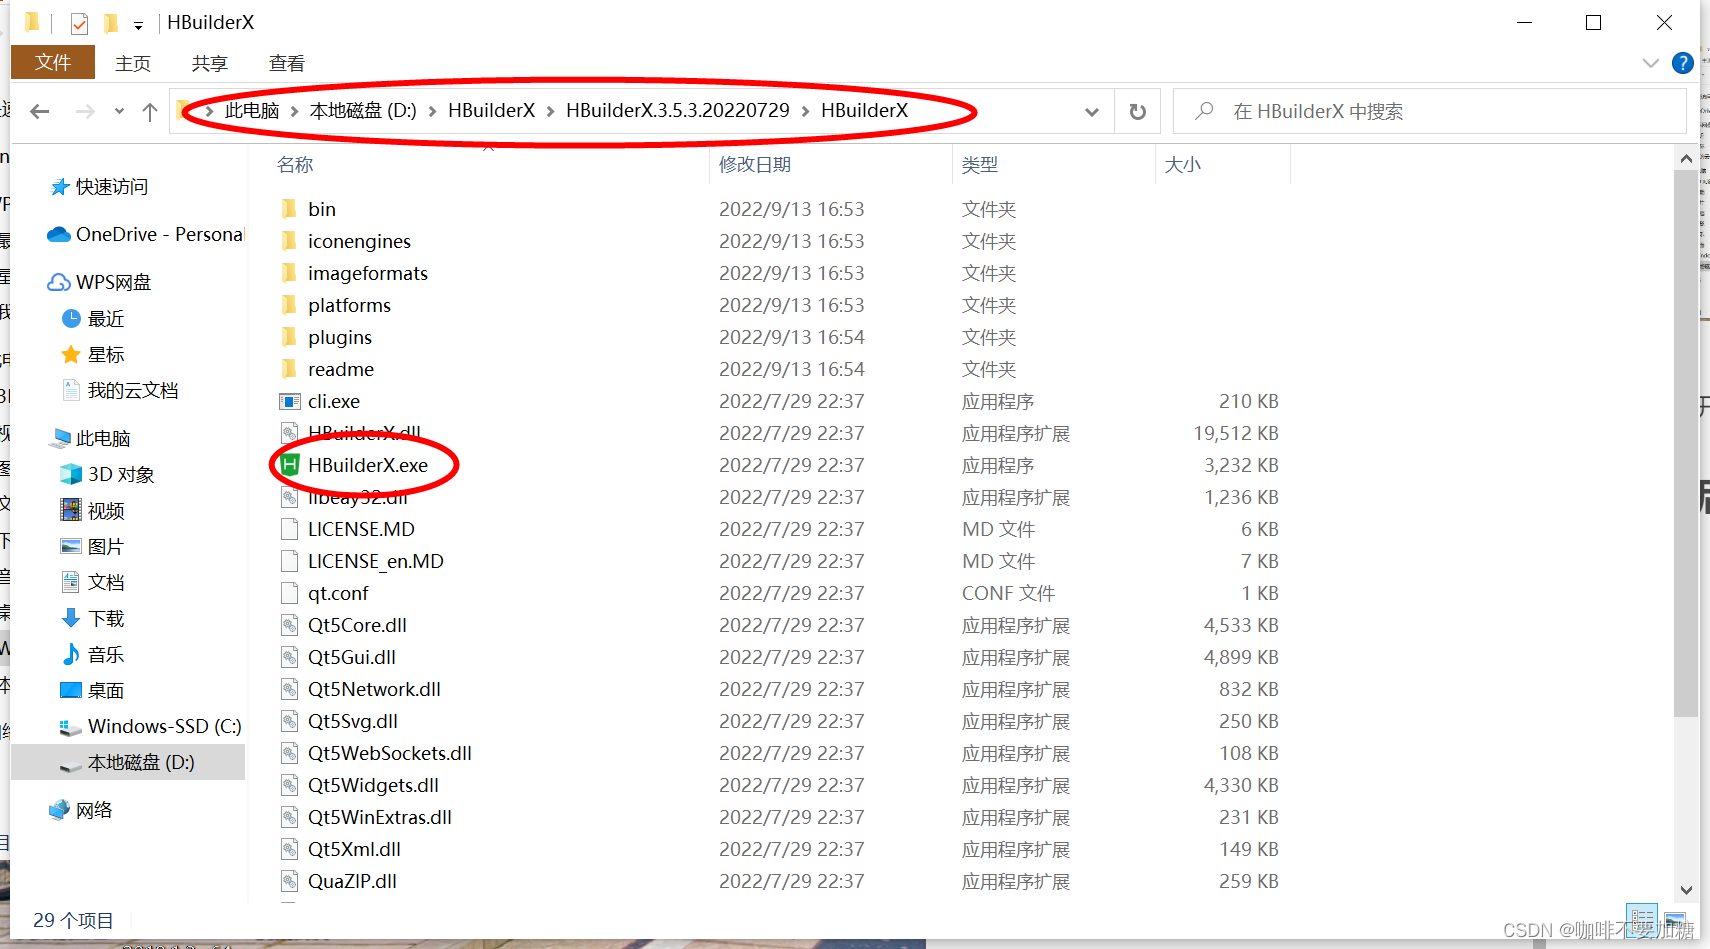The height and width of the screenshot is (949, 1710).
Task: Open the readme folder
Action: (340, 369)
